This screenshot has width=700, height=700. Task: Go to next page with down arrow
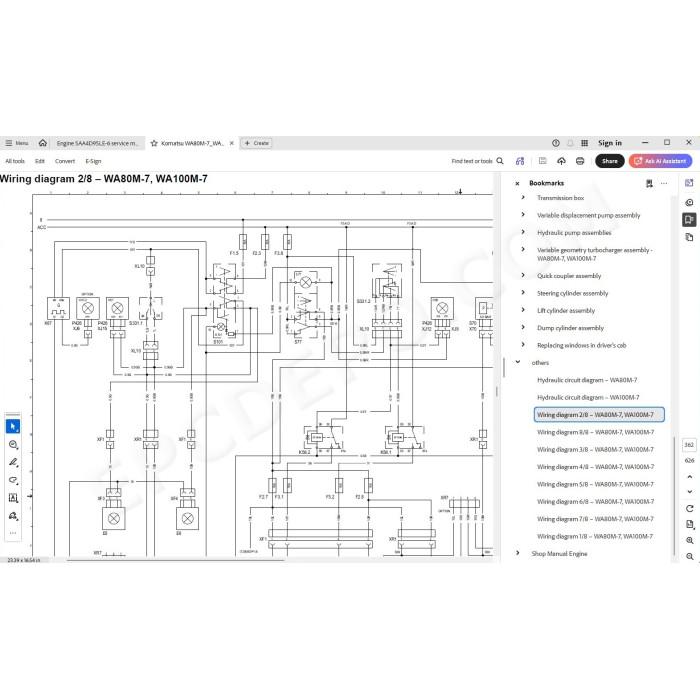point(689,492)
